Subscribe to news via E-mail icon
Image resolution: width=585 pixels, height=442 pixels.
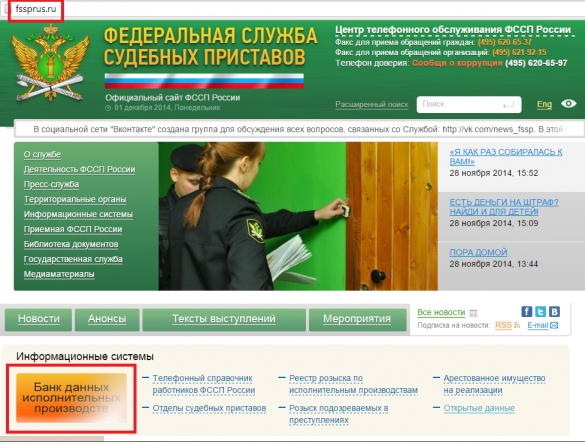click(x=554, y=326)
